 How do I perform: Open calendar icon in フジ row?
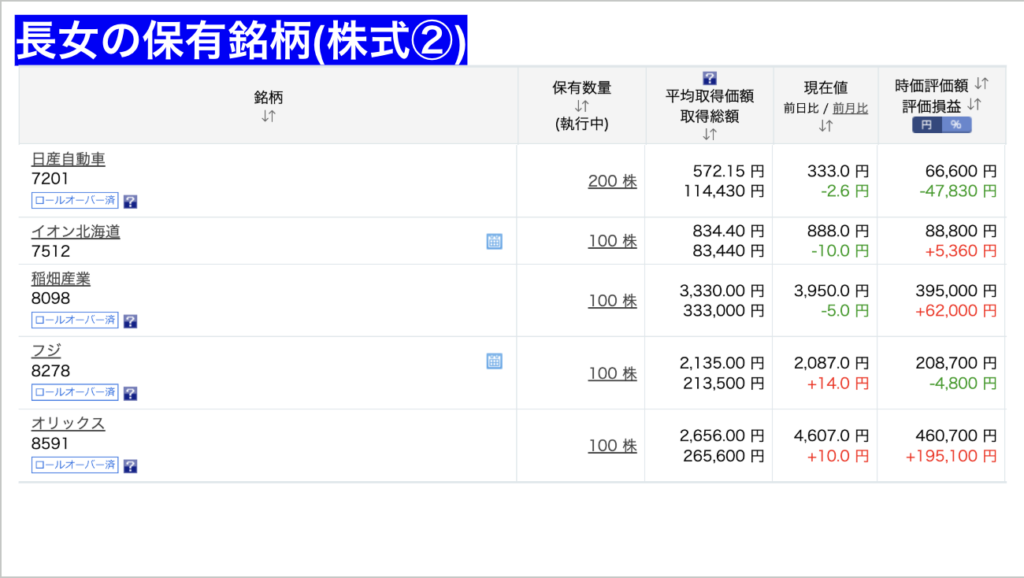494,361
